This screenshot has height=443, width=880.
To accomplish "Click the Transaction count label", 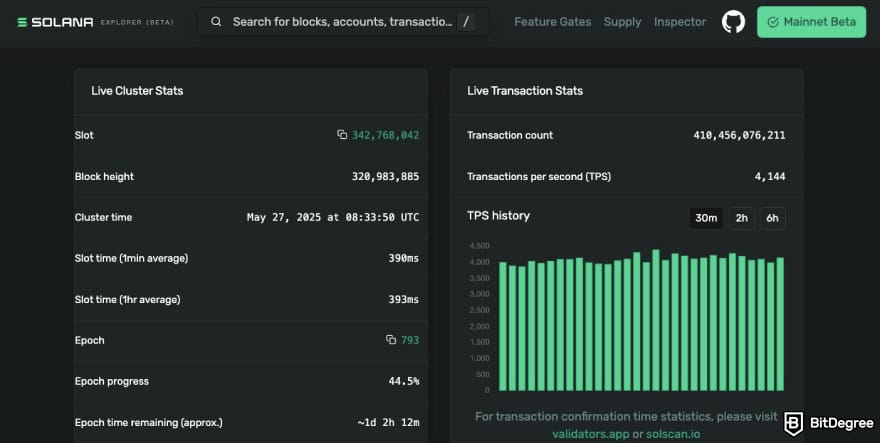I will coord(510,135).
